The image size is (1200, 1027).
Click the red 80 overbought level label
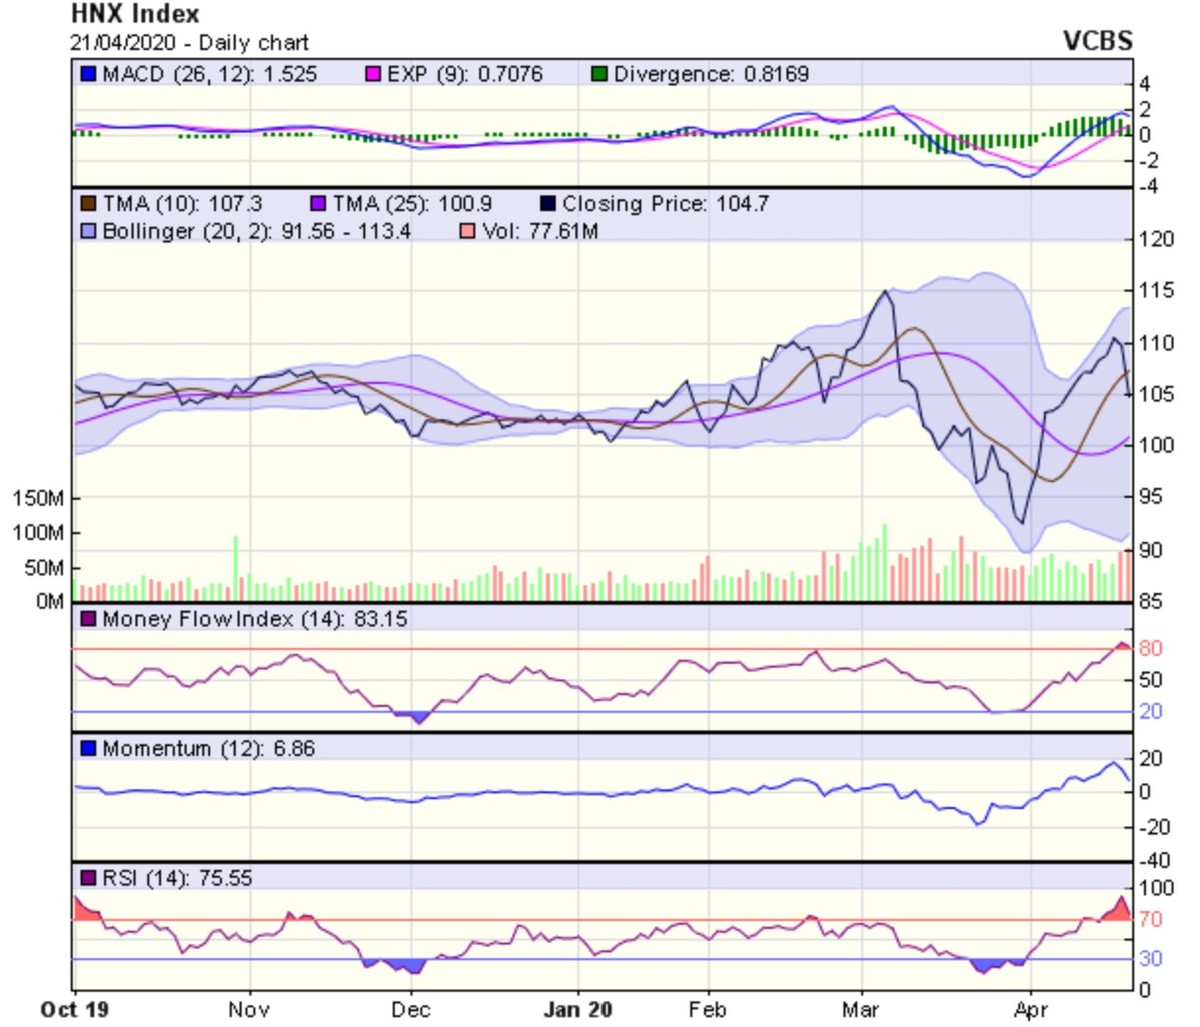(x=1150, y=648)
